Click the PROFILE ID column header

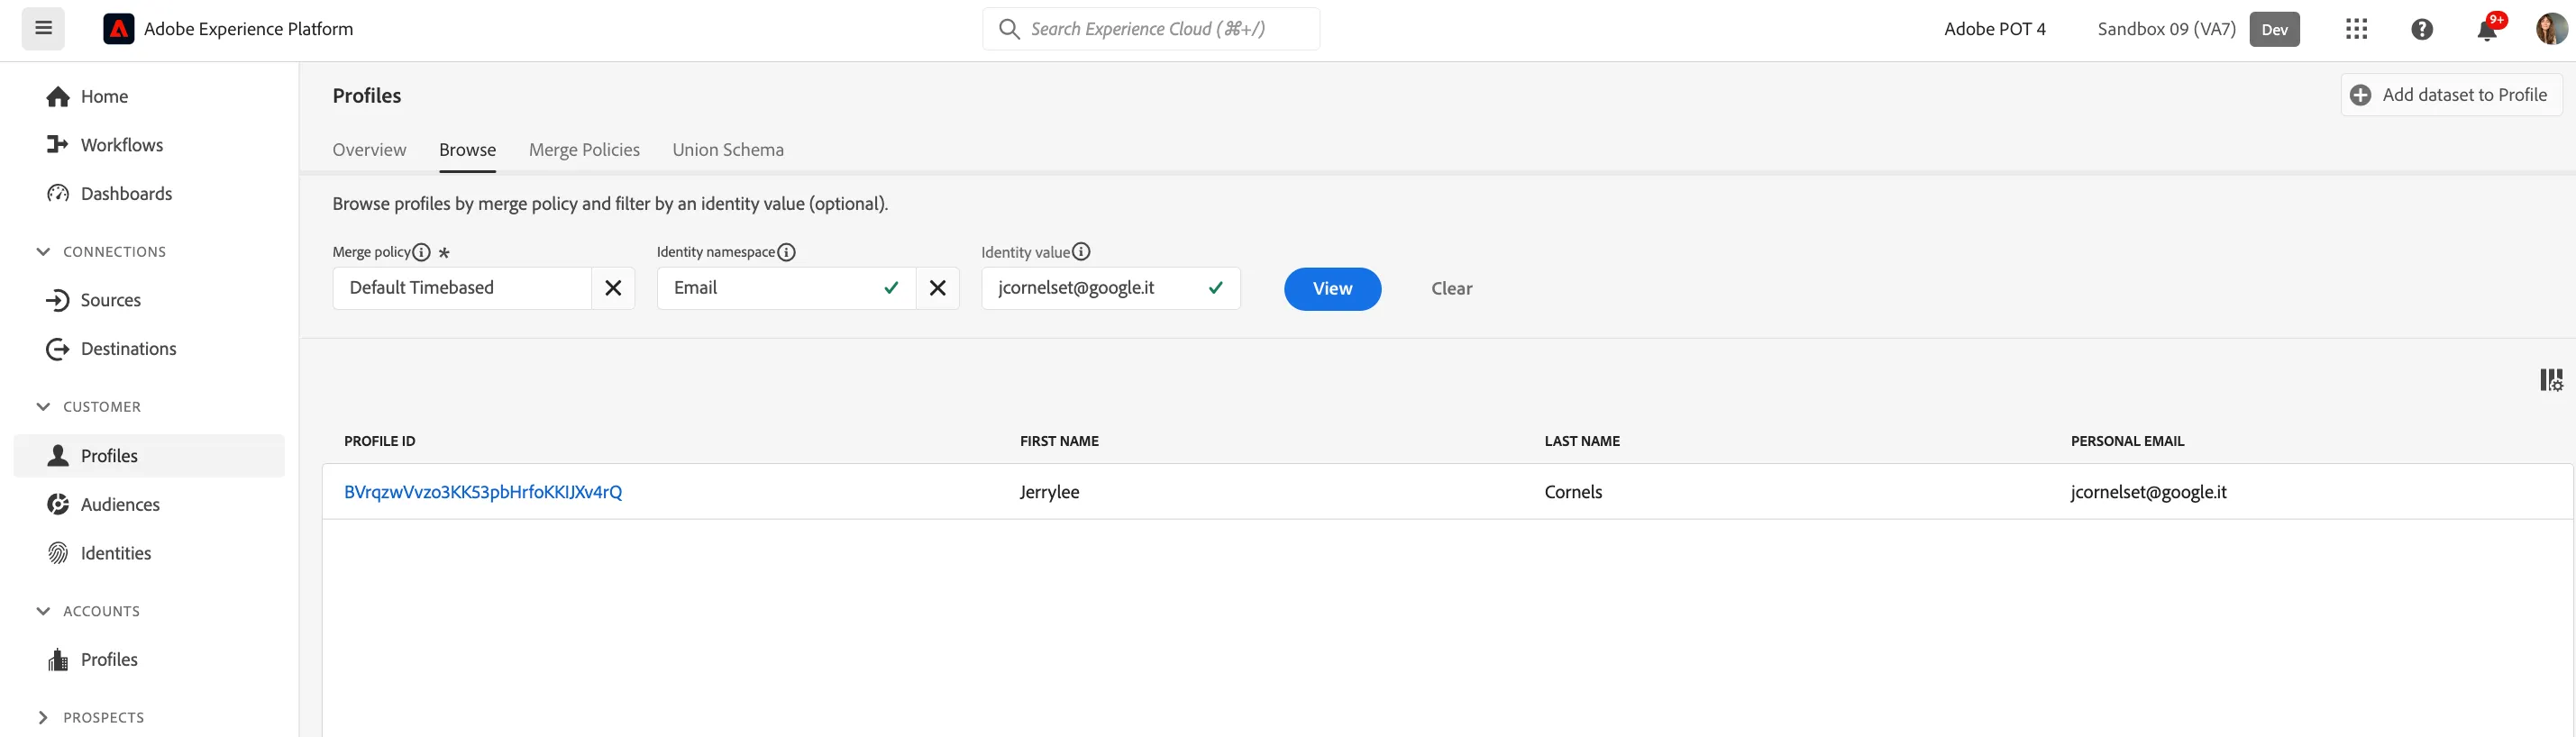tap(380, 441)
